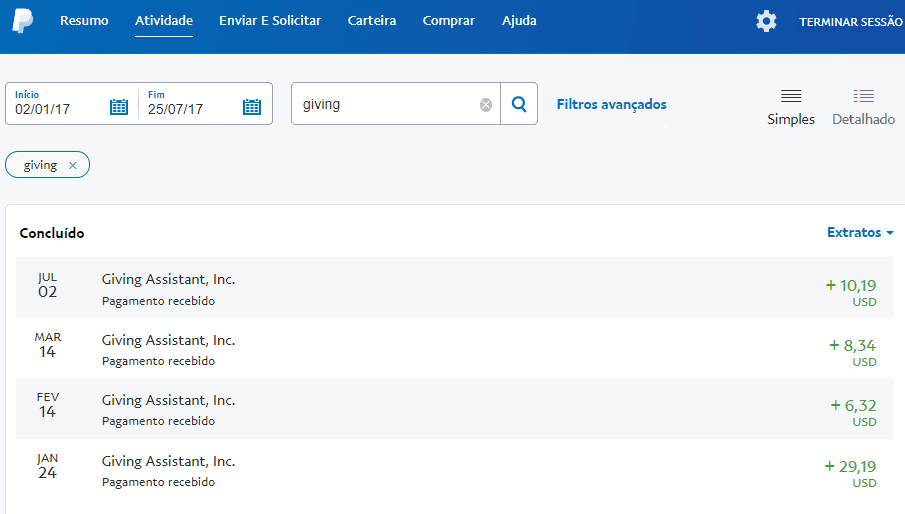Click the PayPal logo icon
Screen dimensions: 905x514
[23, 21]
